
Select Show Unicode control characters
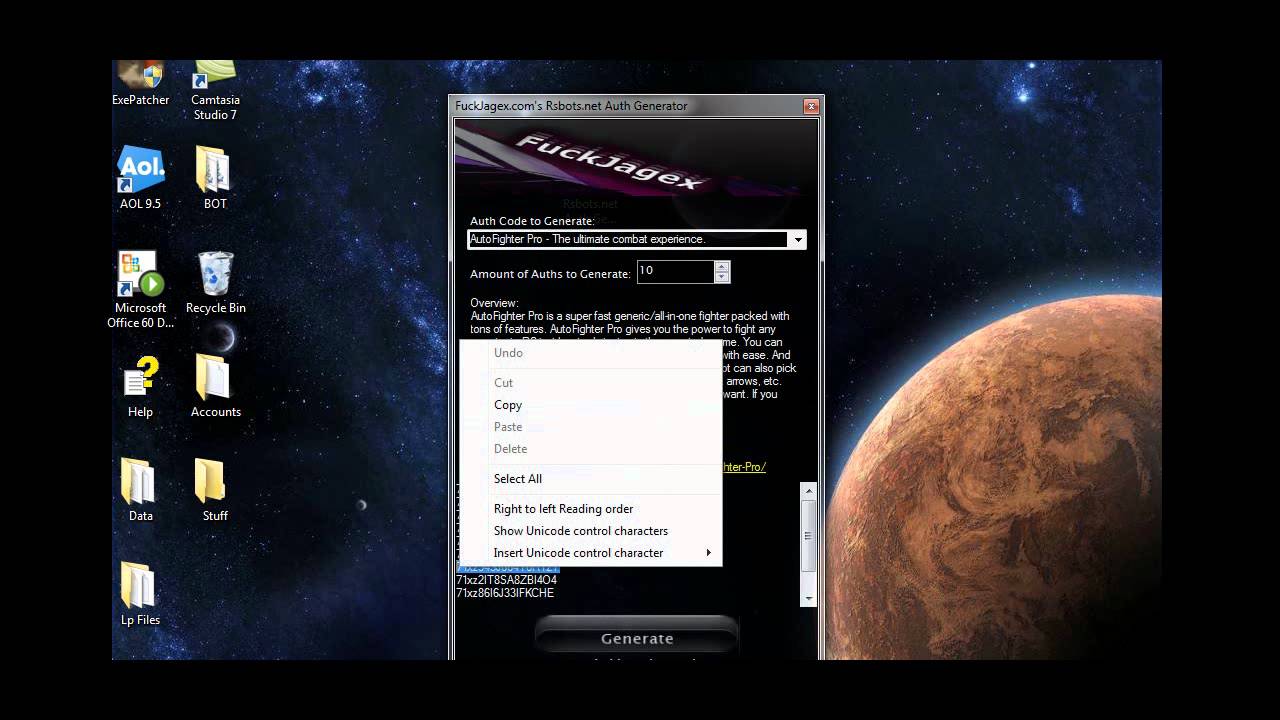(590, 531)
